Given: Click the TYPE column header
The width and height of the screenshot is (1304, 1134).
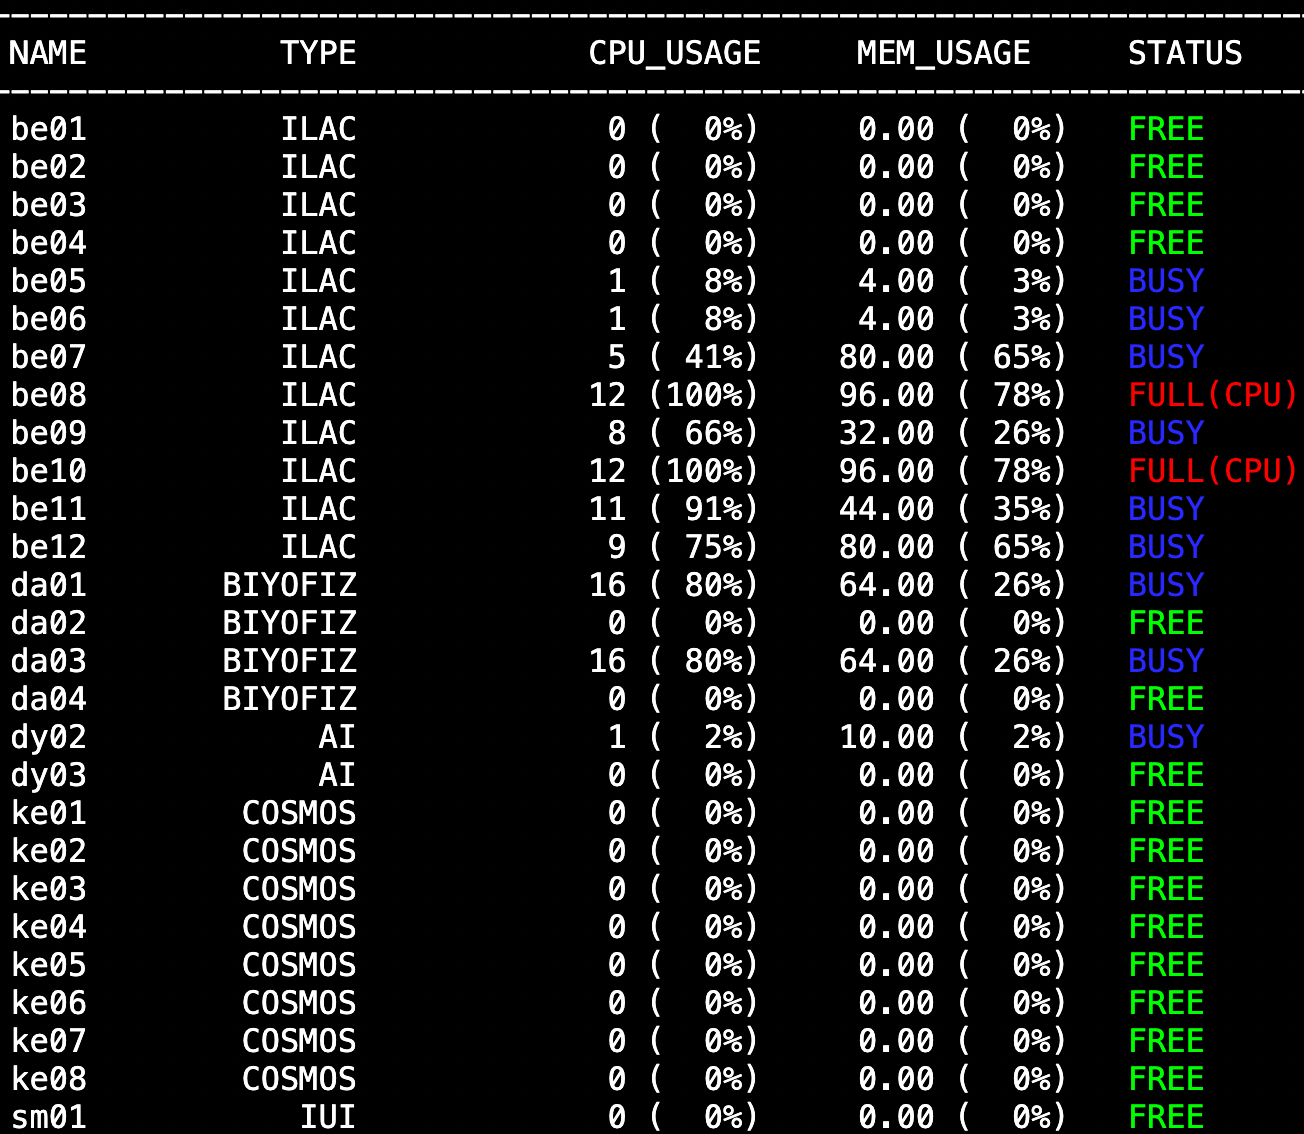Looking at the screenshot, I should [x=318, y=53].
